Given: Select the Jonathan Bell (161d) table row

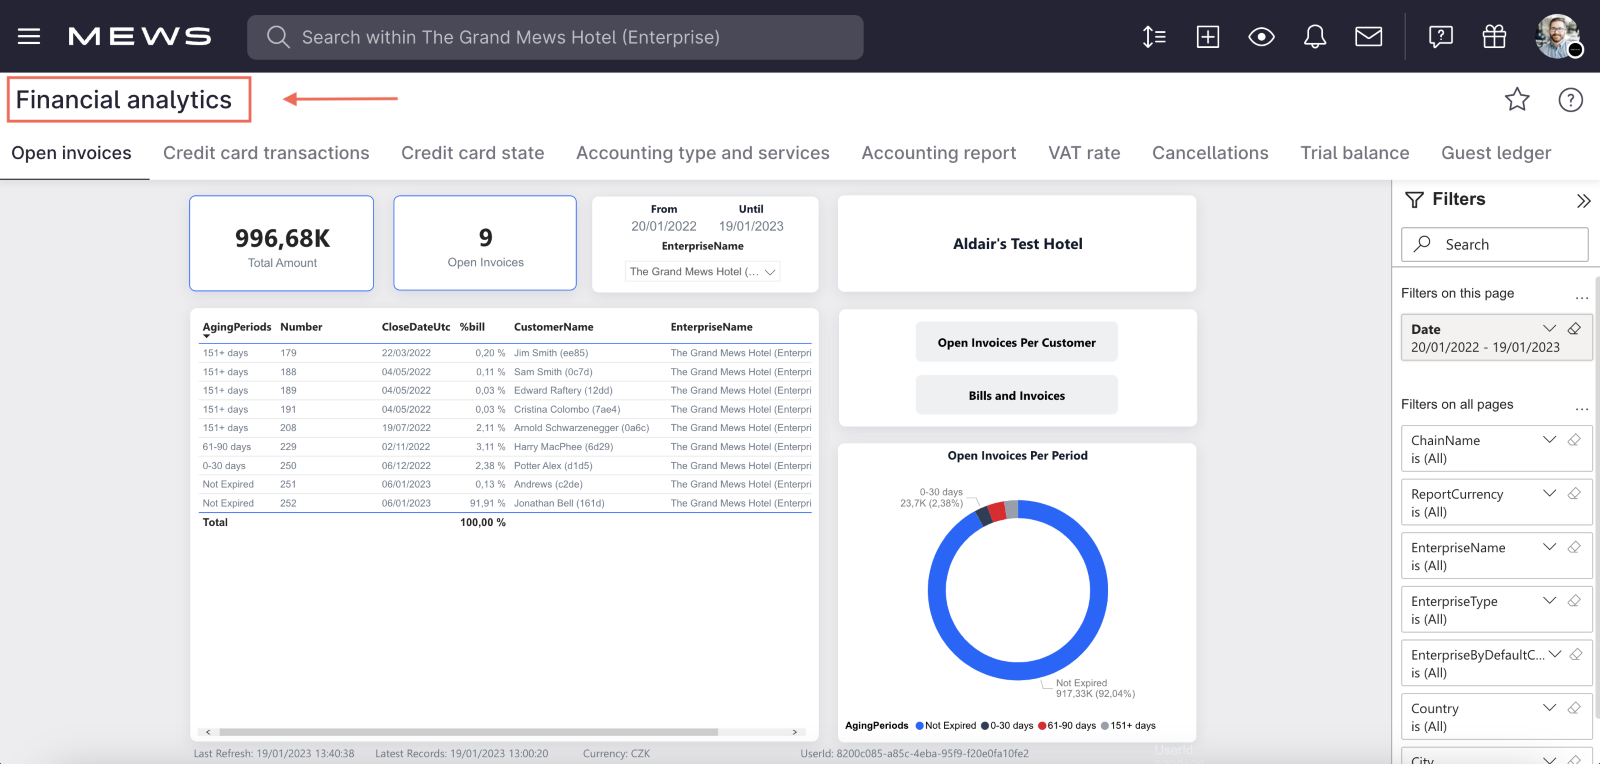Looking at the screenshot, I should 505,503.
